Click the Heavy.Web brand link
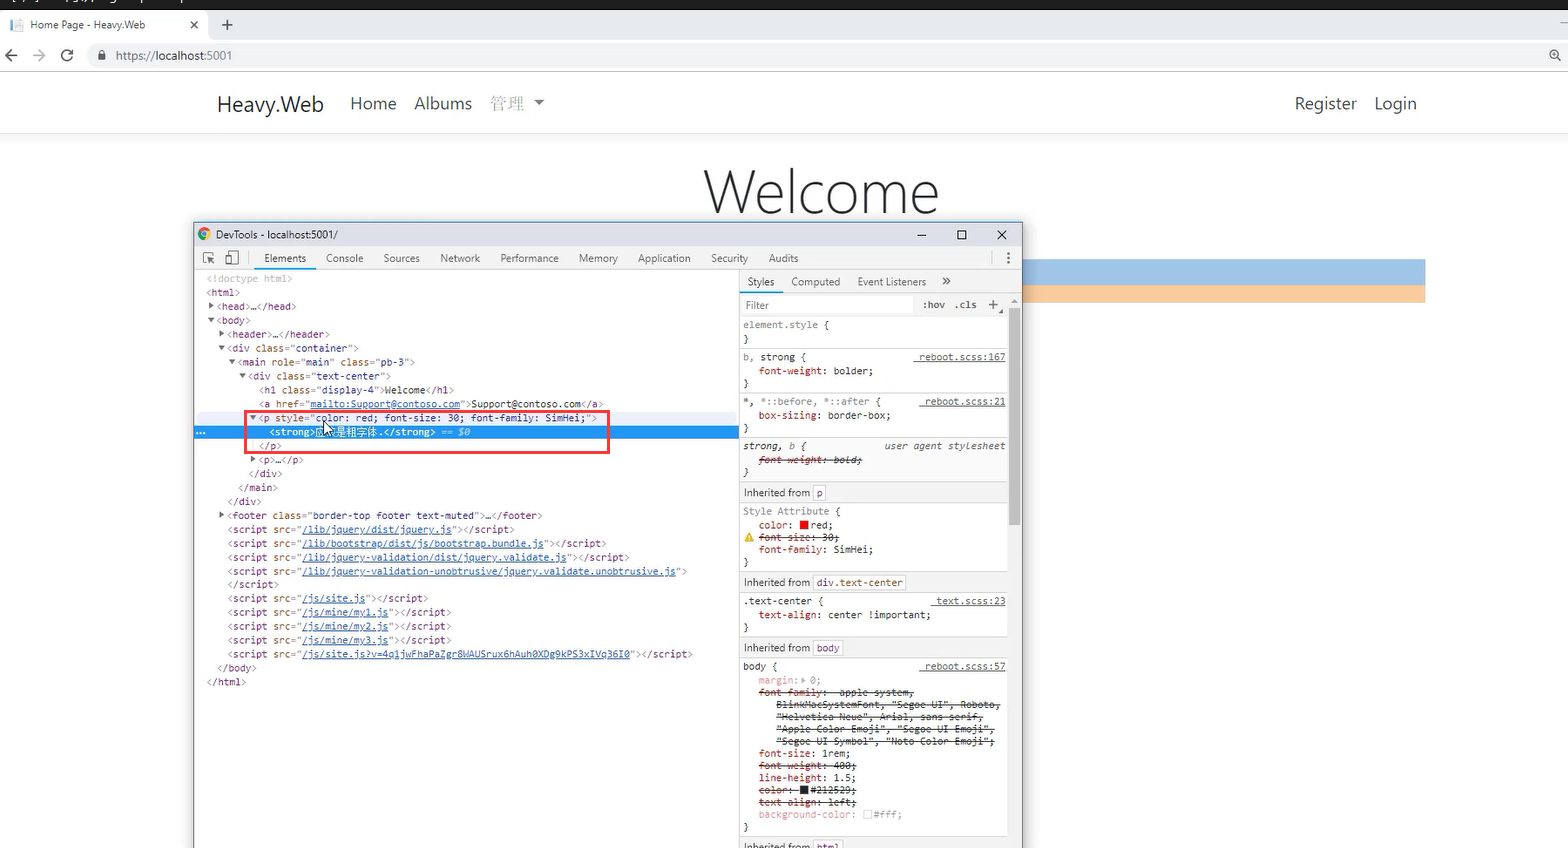 [270, 104]
